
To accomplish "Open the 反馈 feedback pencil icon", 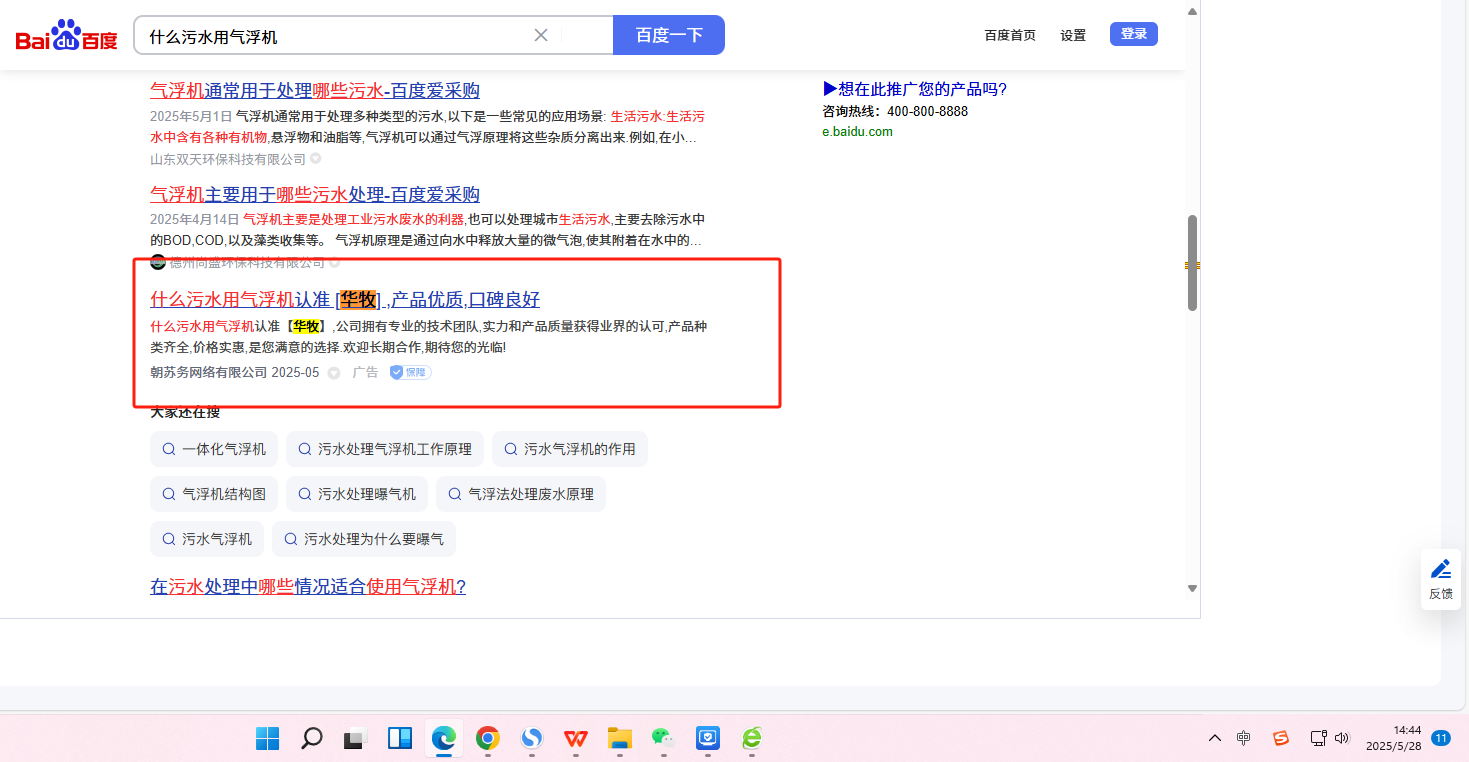I will pos(1441,579).
